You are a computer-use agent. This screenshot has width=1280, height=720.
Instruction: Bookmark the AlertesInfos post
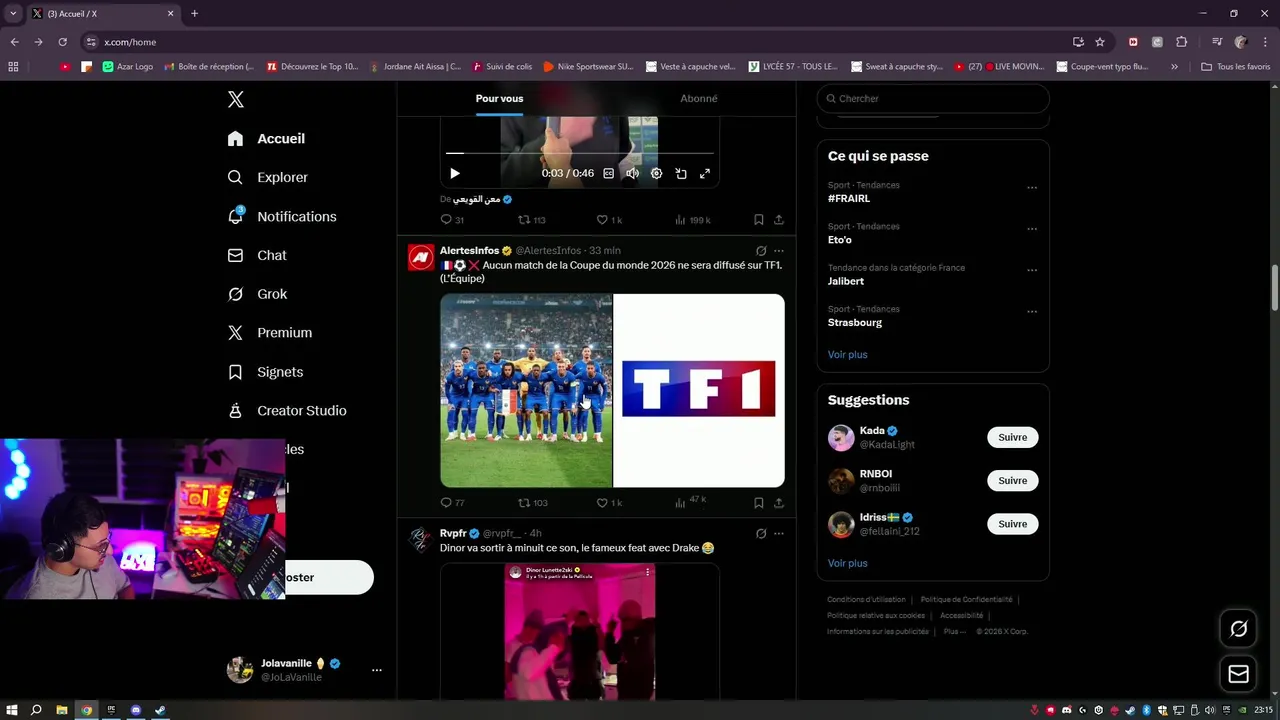click(759, 503)
